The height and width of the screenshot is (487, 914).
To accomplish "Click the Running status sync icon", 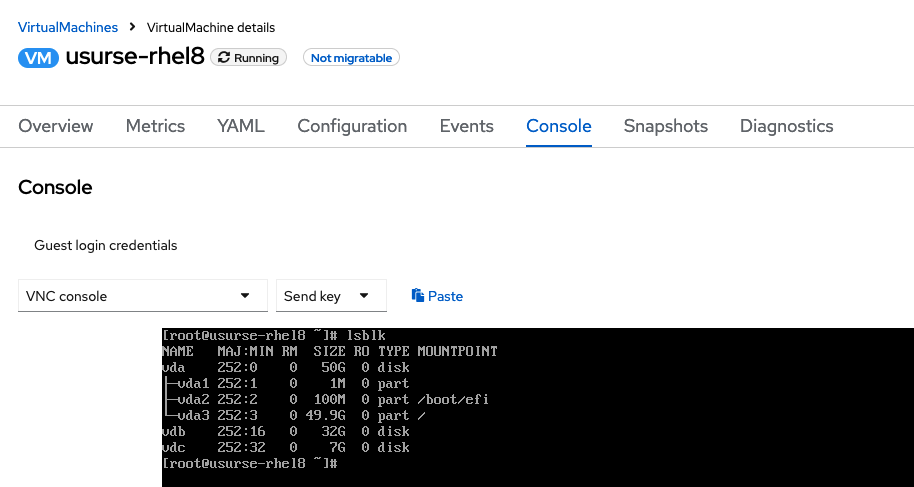I will click(224, 58).
